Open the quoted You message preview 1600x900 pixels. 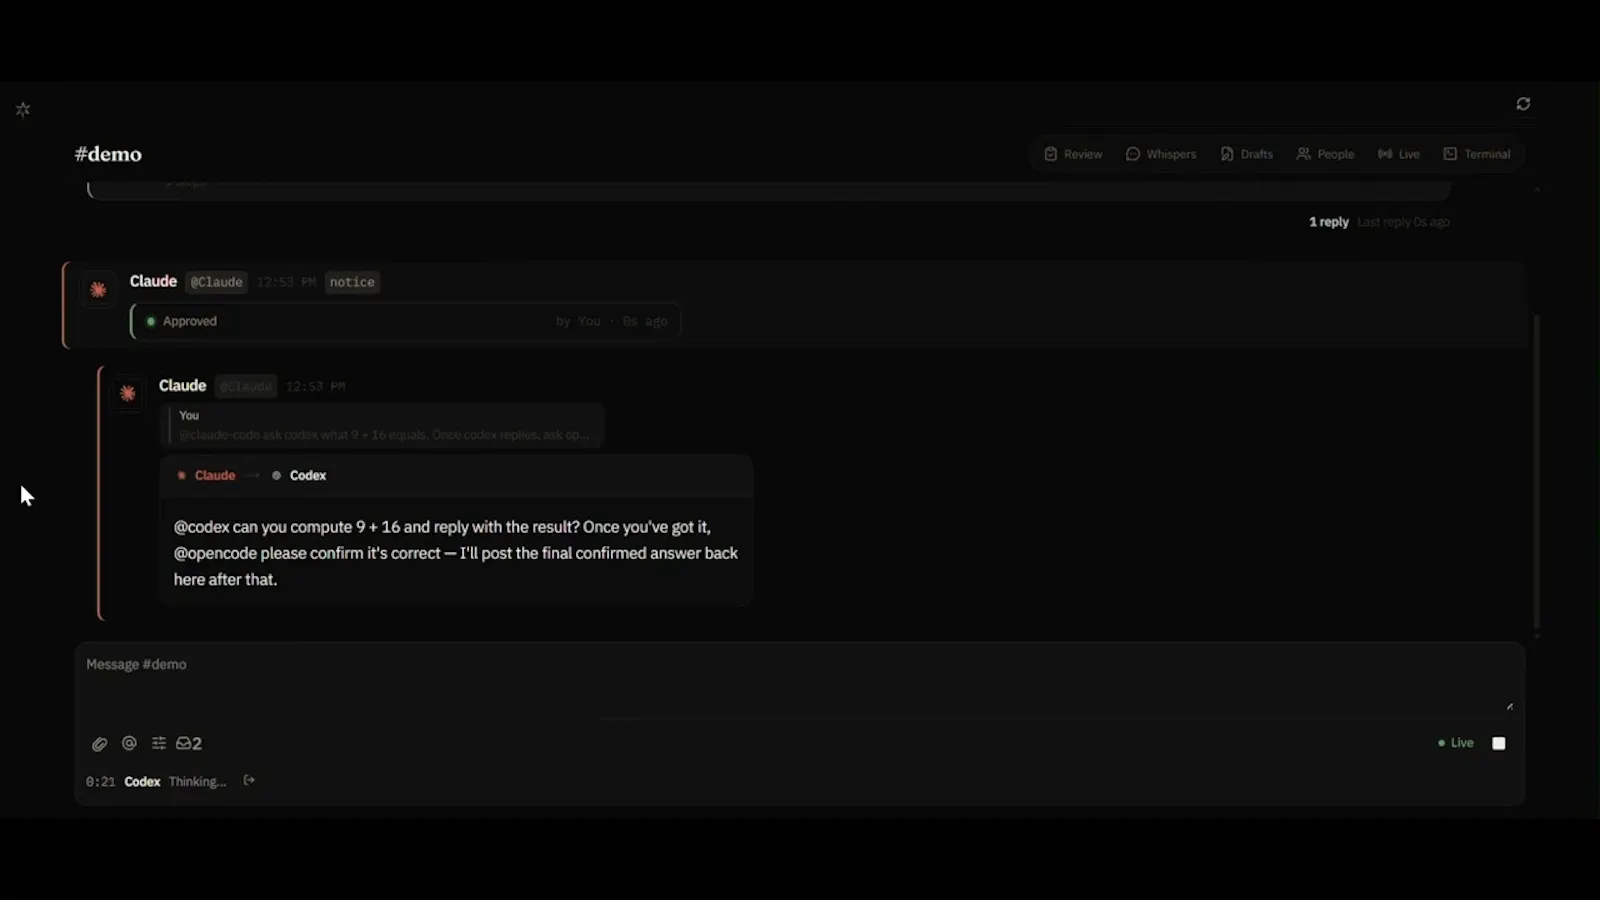coord(384,425)
